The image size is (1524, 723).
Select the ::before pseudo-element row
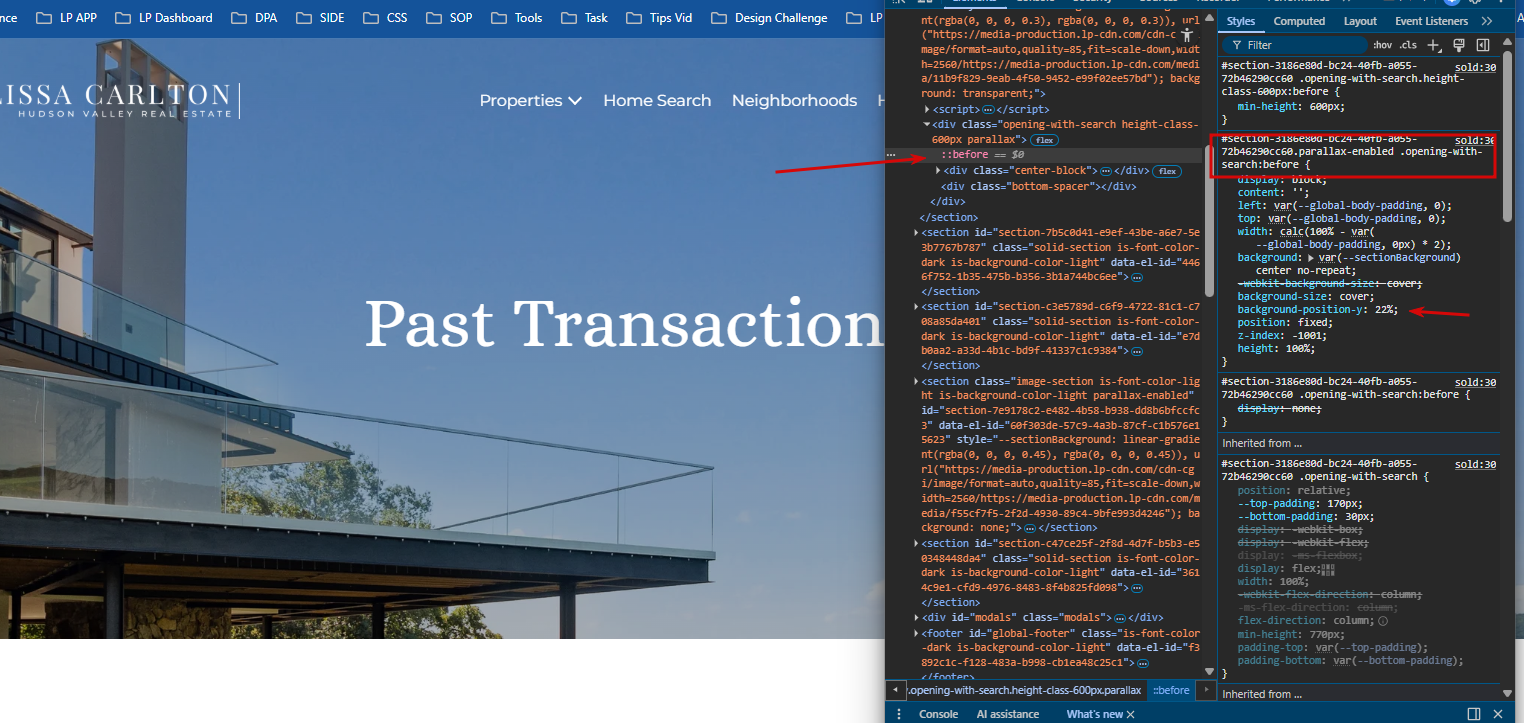[1043, 155]
